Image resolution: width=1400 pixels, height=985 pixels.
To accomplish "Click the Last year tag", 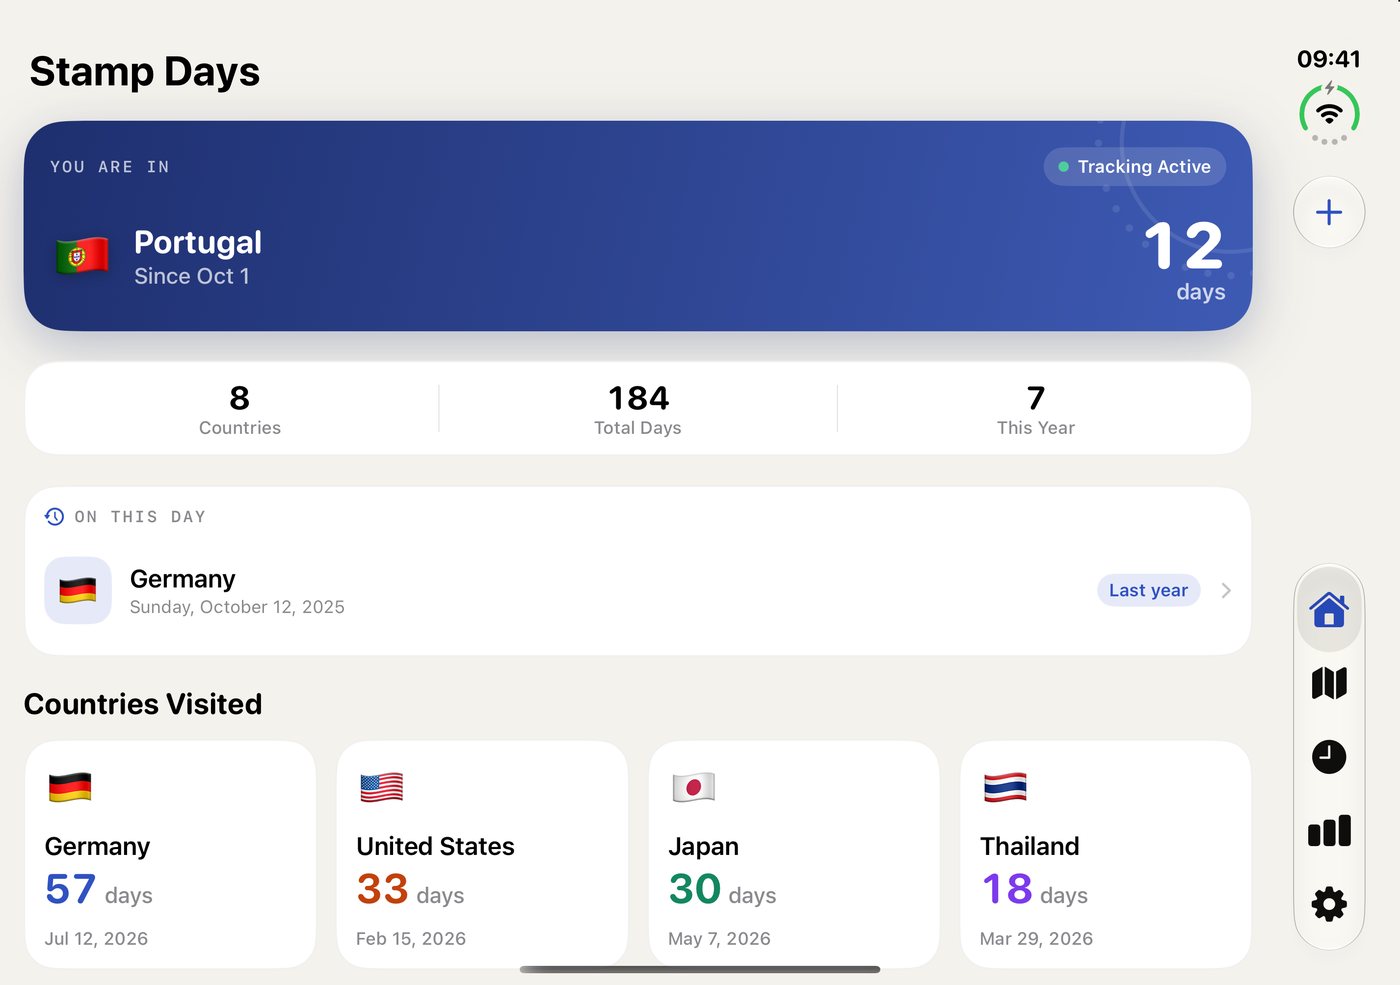I will pos(1148,590).
